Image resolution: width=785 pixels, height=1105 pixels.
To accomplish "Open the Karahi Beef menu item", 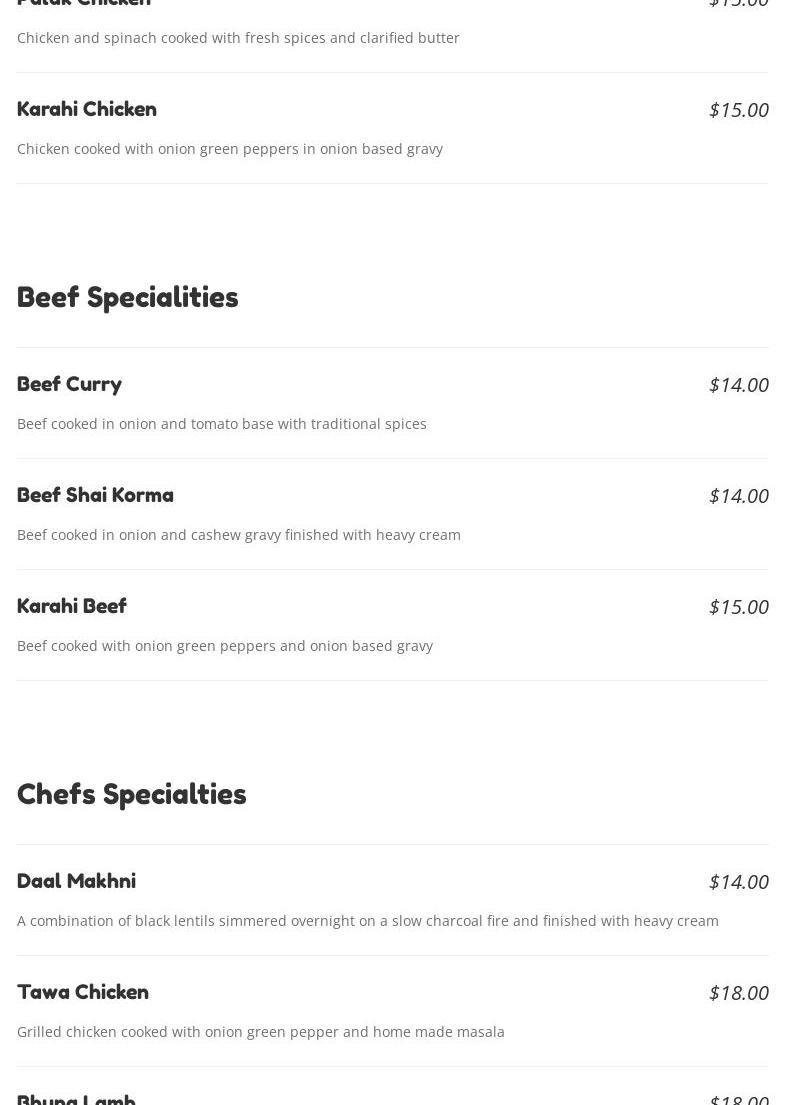I will (72, 606).
